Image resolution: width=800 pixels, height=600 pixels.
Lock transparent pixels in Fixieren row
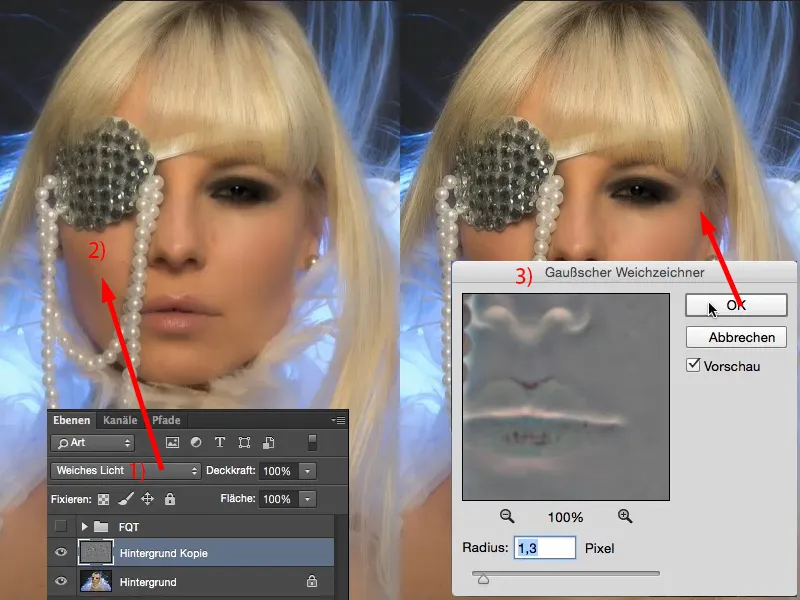click(104, 499)
